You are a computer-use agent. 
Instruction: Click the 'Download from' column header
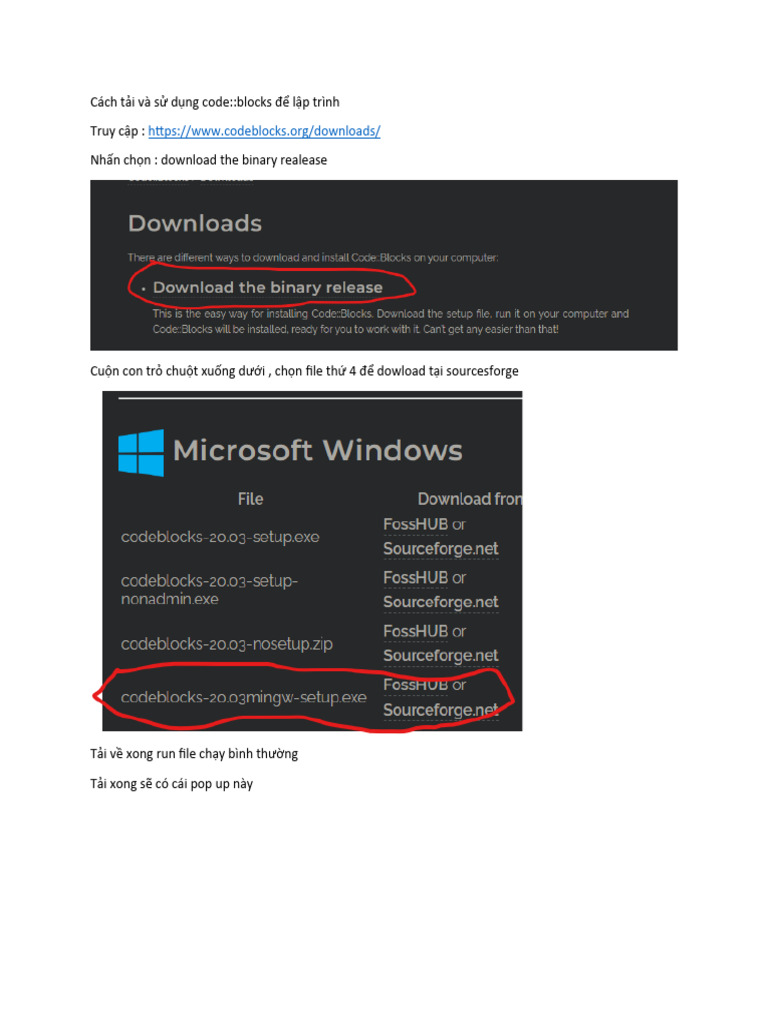coord(470,499)
